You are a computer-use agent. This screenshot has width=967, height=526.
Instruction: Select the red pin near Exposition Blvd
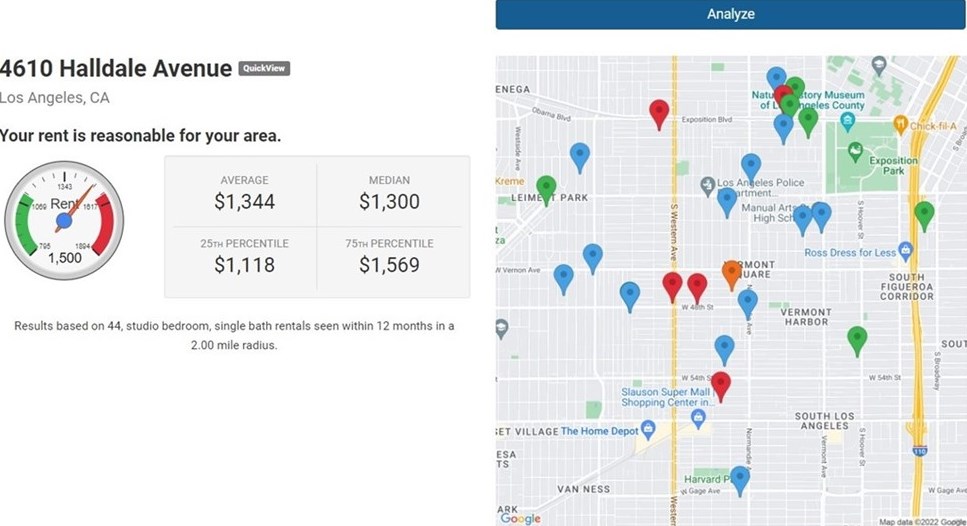[658, 113]
